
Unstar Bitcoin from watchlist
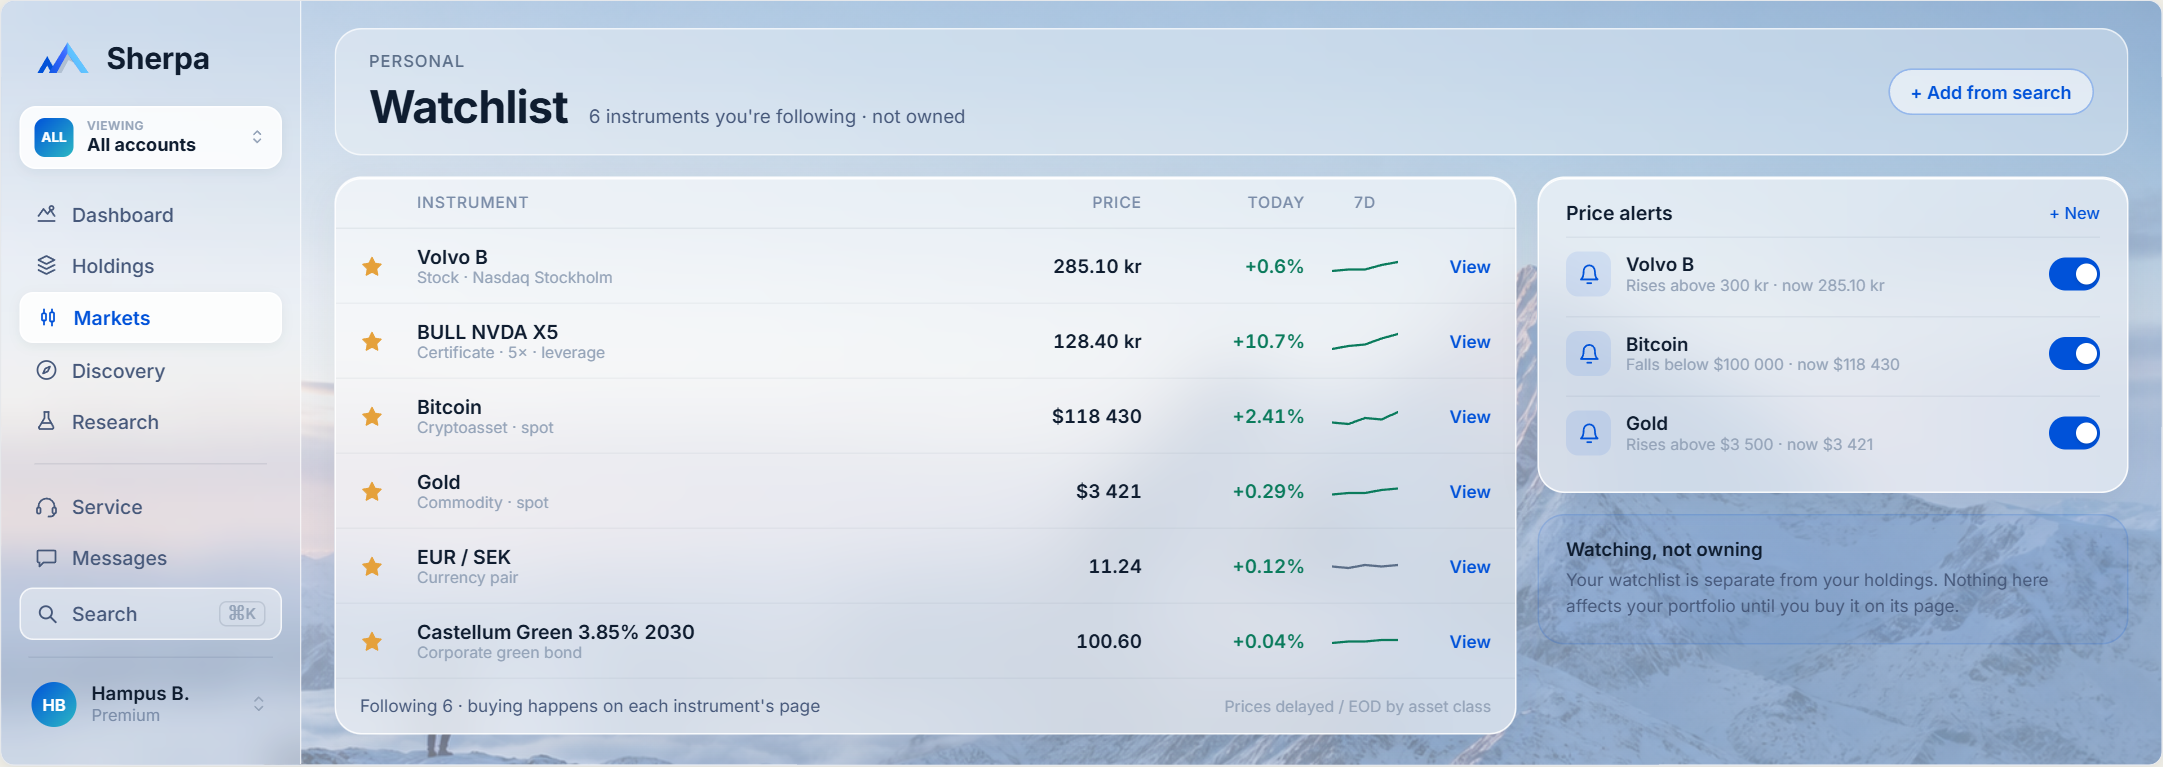[x=372, y=416]
